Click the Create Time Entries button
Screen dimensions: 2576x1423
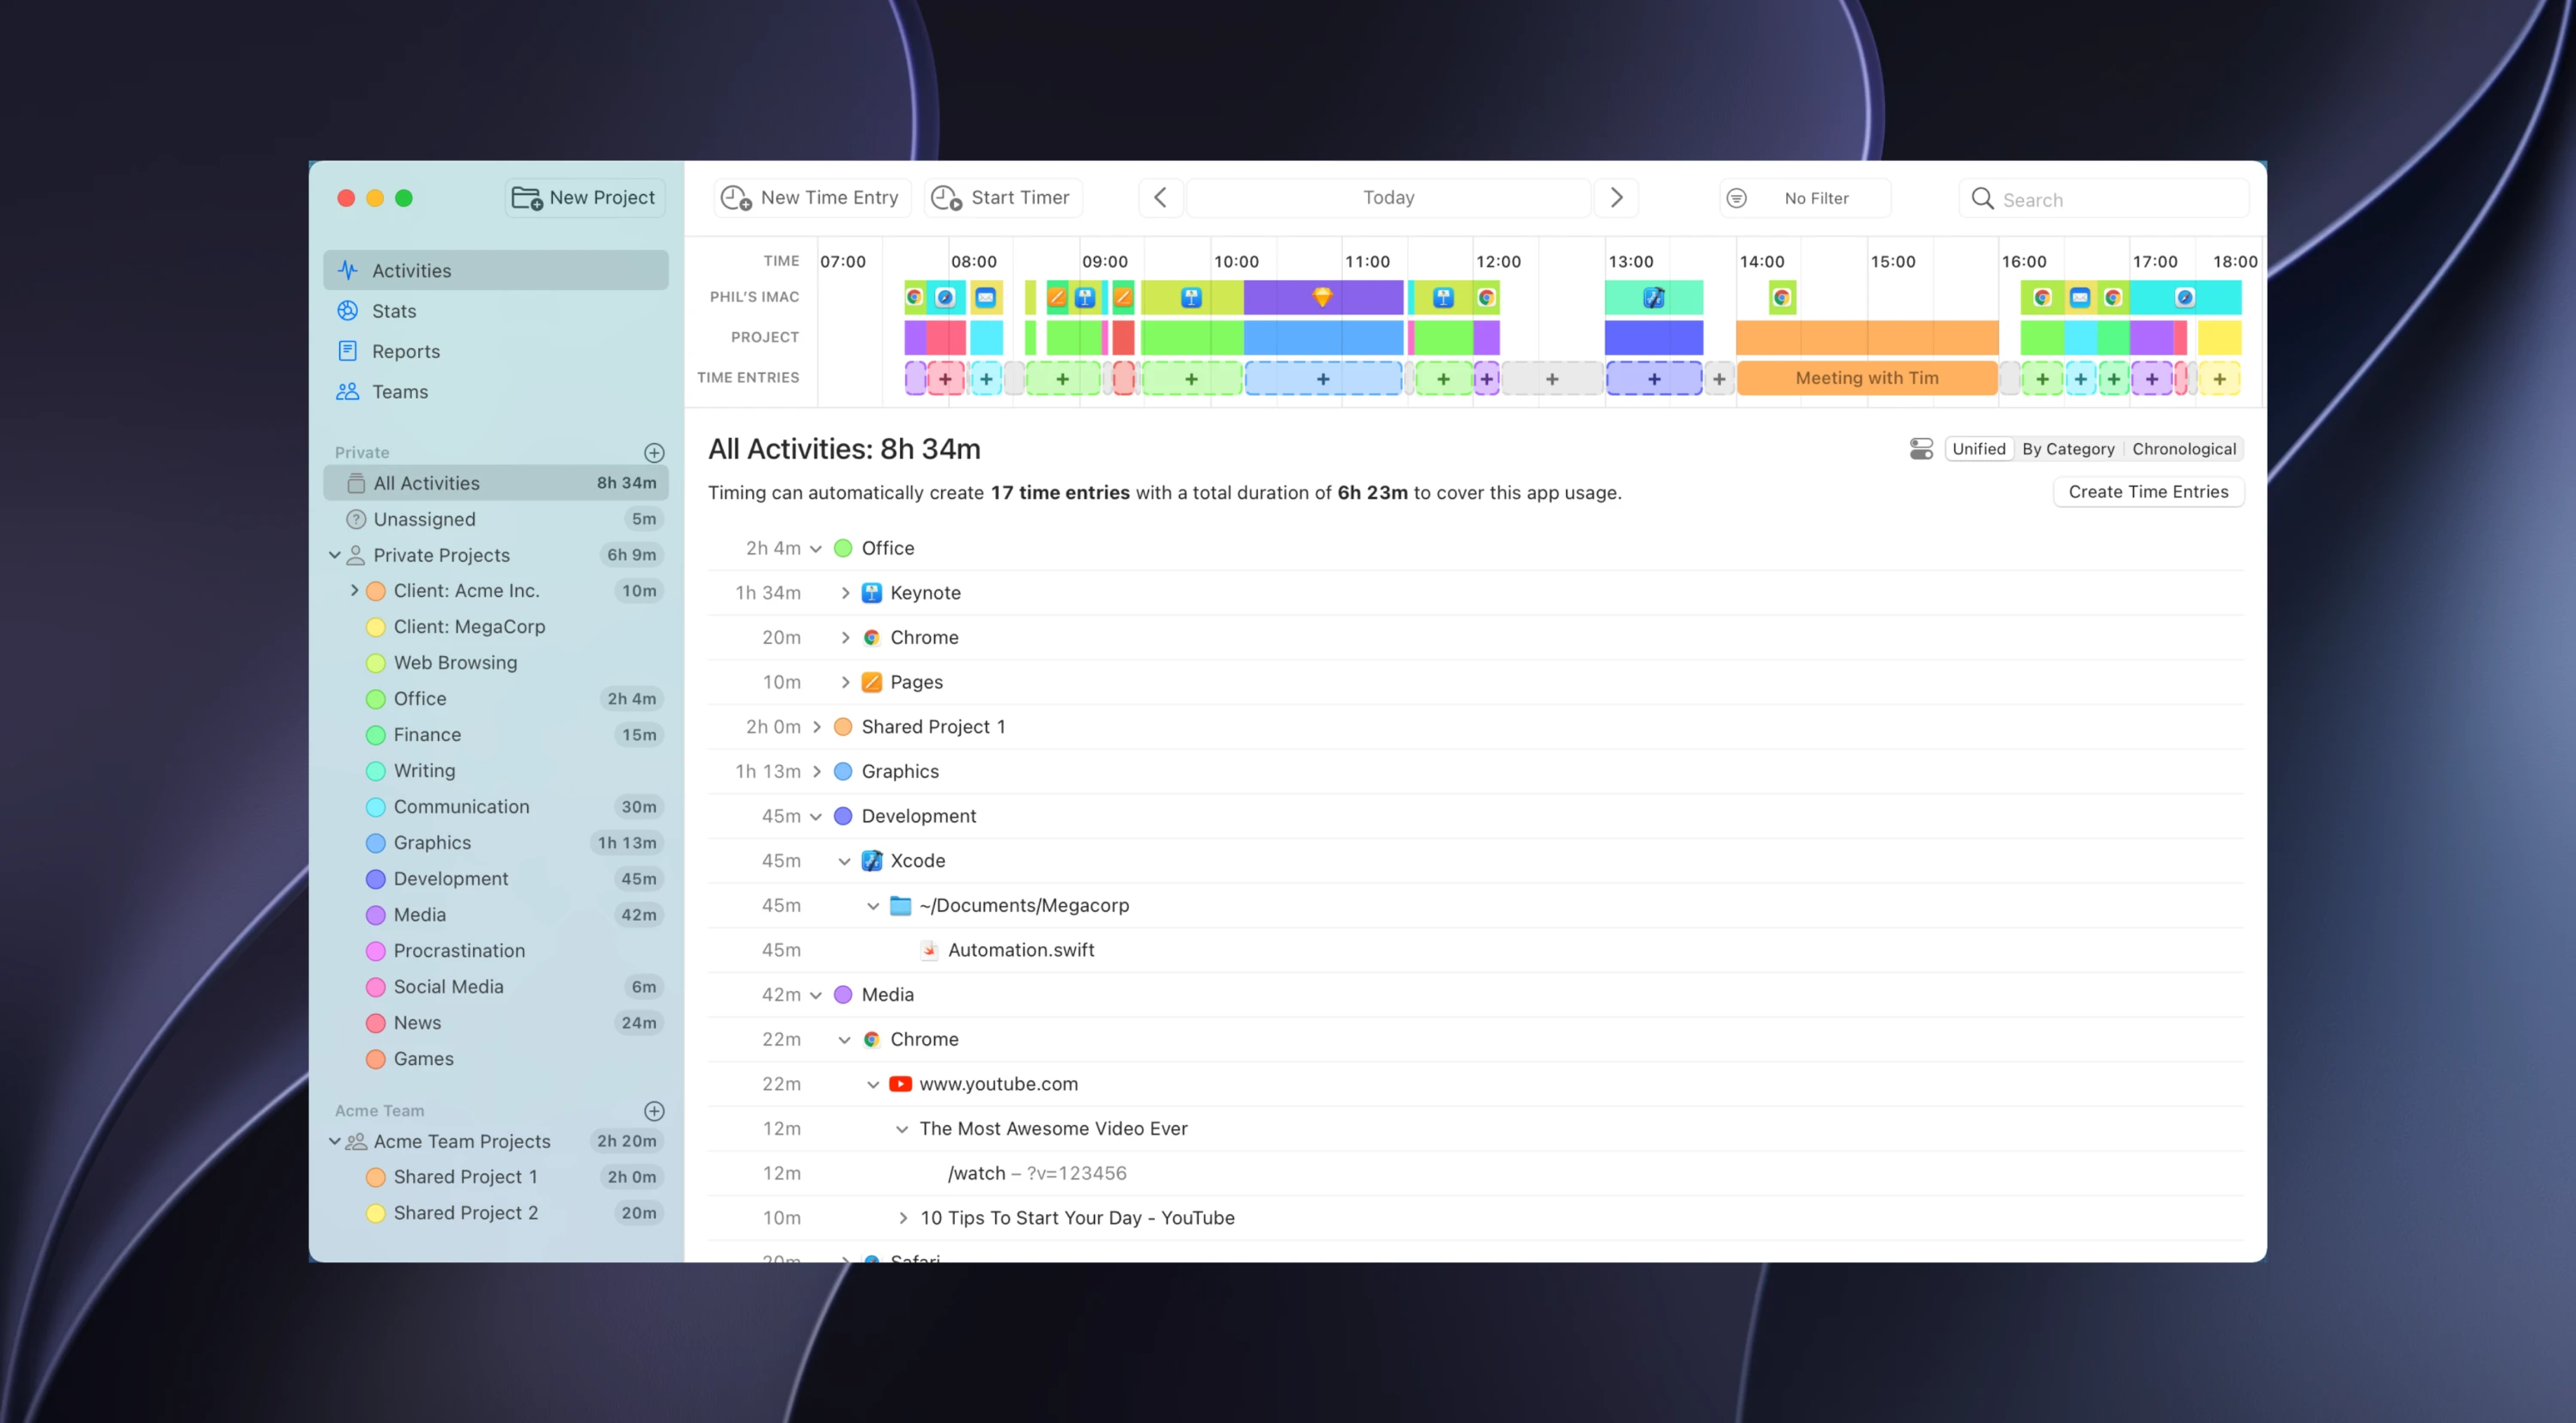(x=2148, y=492)
